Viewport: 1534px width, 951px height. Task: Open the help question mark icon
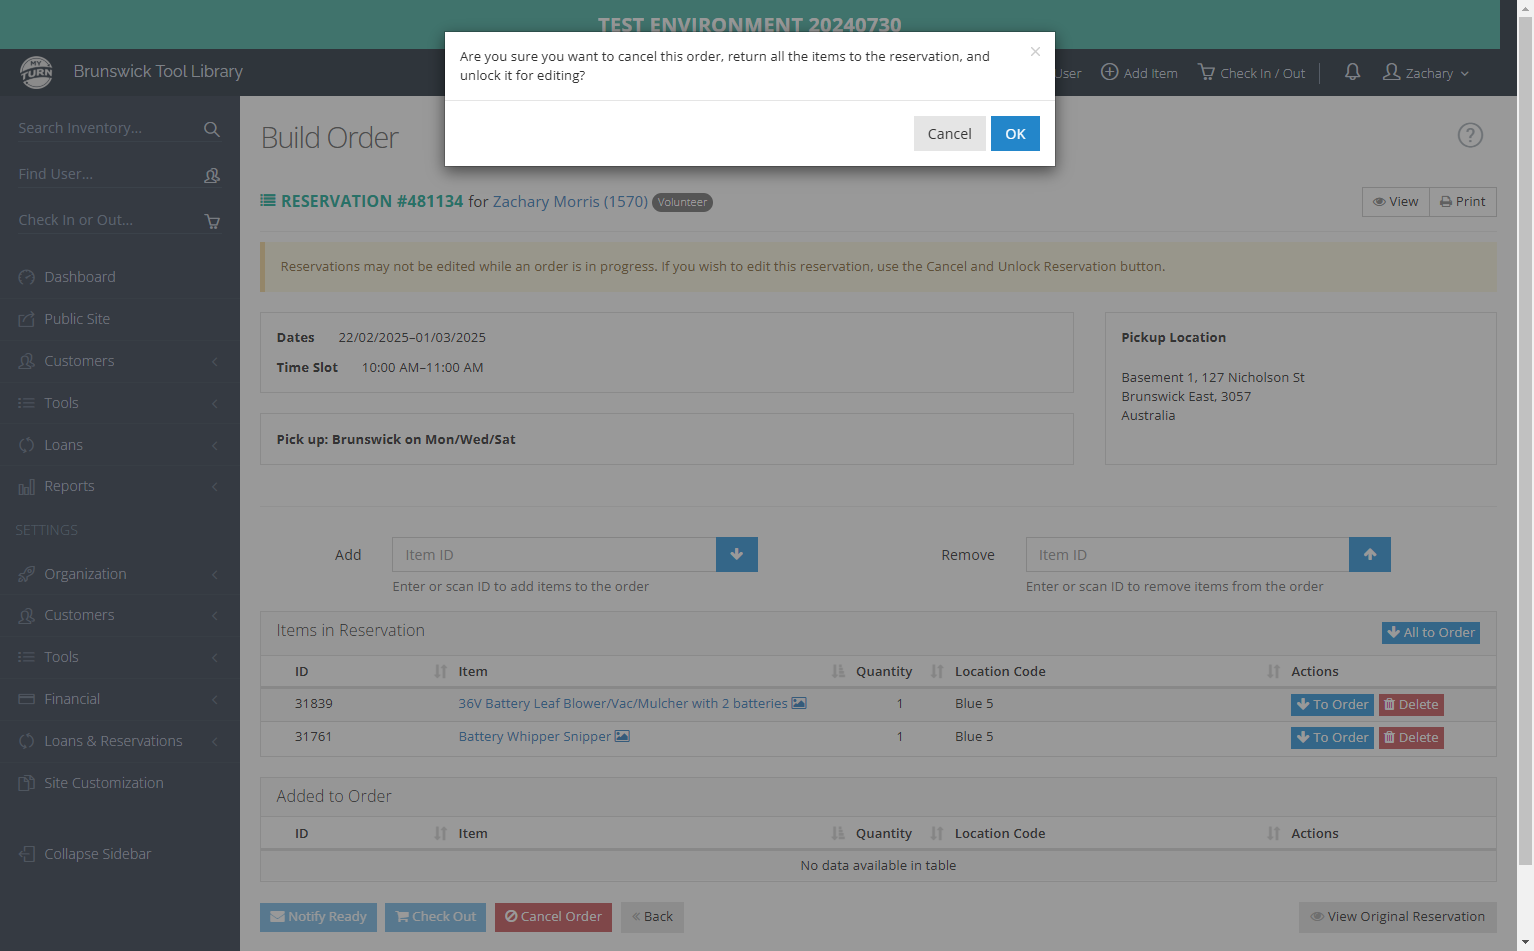1470,135
